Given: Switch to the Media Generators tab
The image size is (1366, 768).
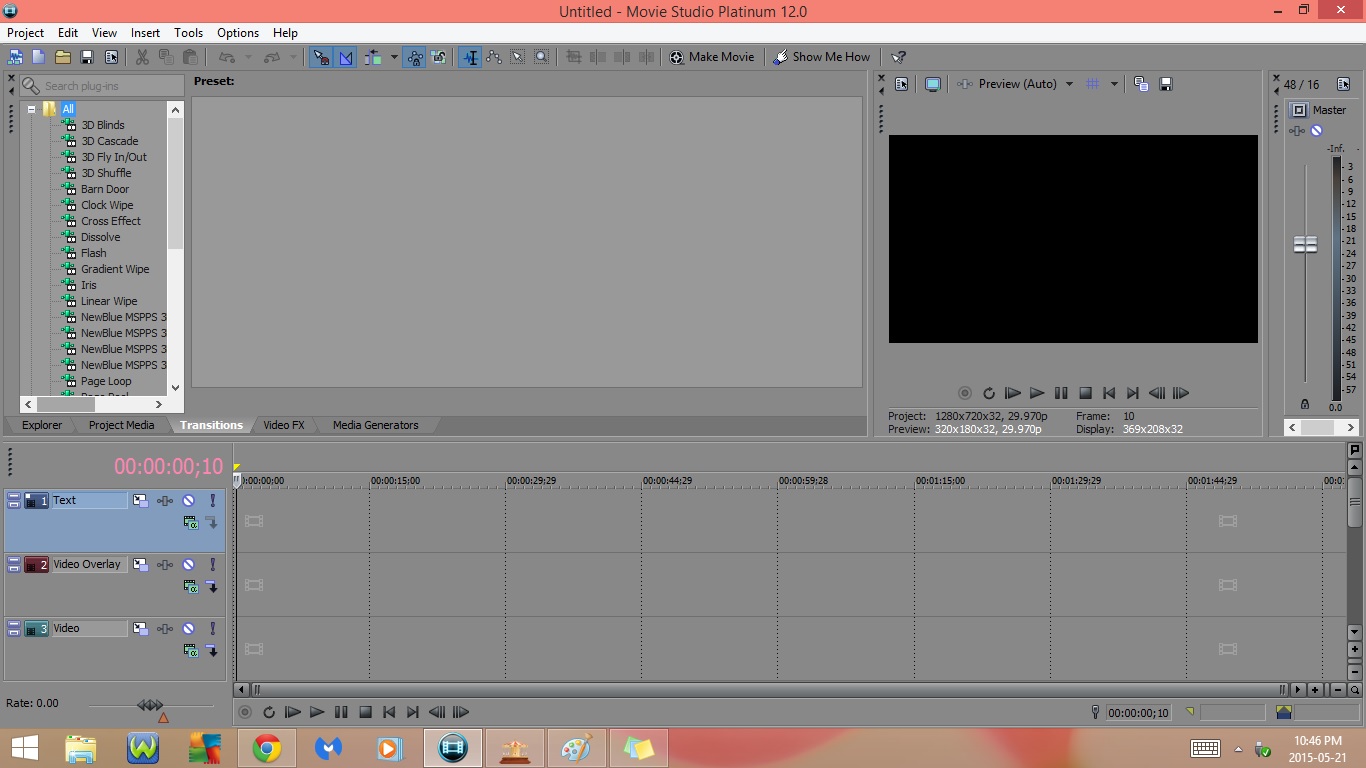Looking at the screenshot, I should point(376,425).
